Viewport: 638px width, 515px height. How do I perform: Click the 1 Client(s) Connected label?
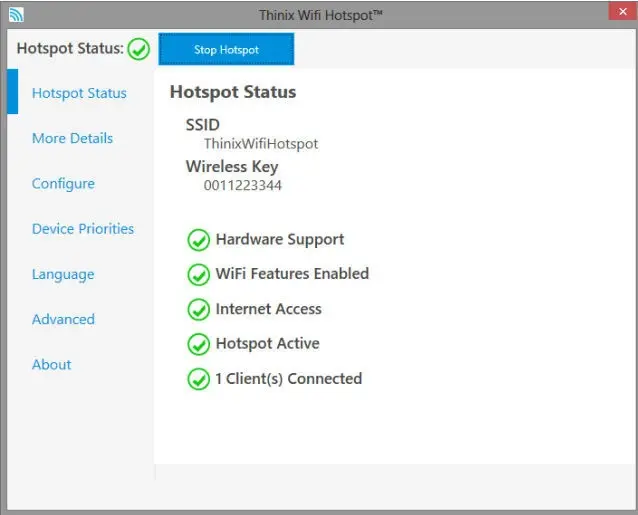tap(288, 379)
